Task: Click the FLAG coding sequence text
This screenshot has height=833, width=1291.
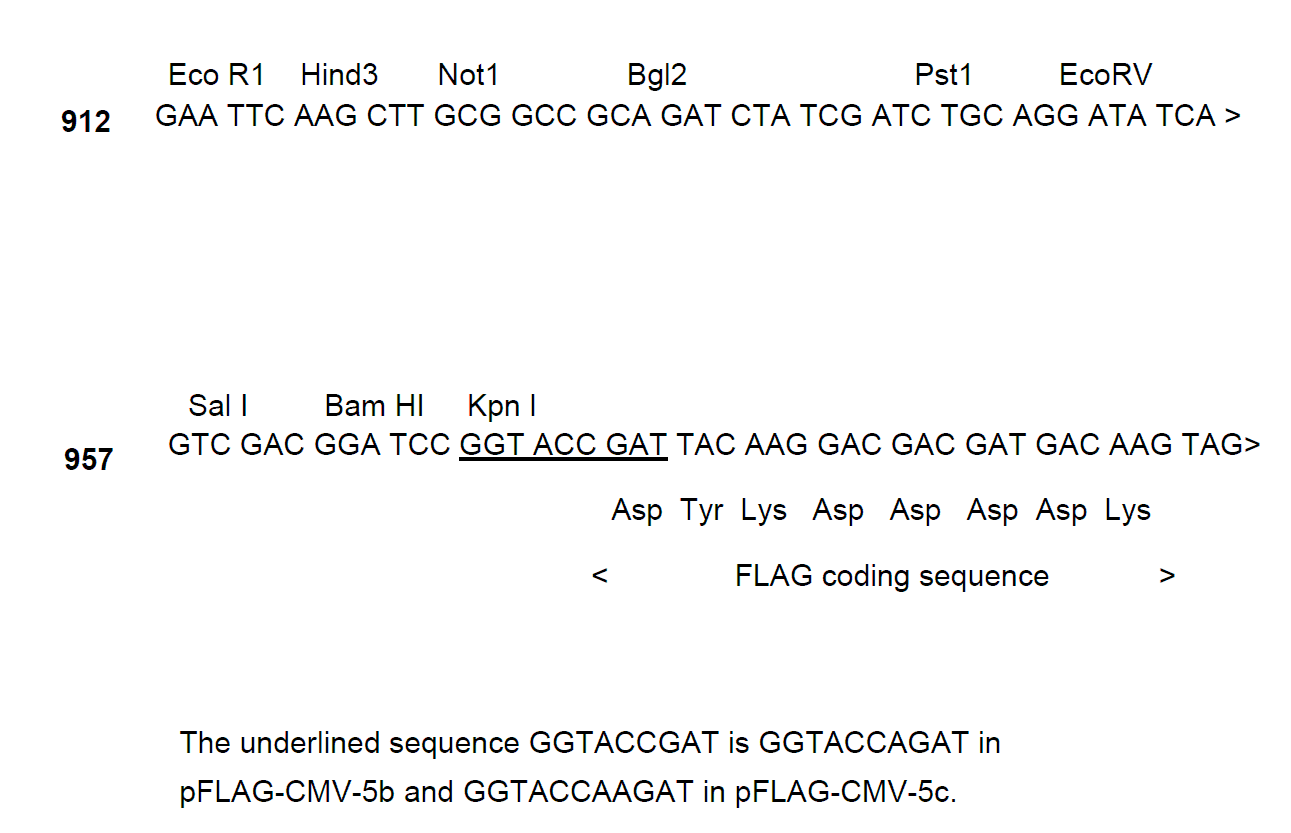Action: [891, 577]
